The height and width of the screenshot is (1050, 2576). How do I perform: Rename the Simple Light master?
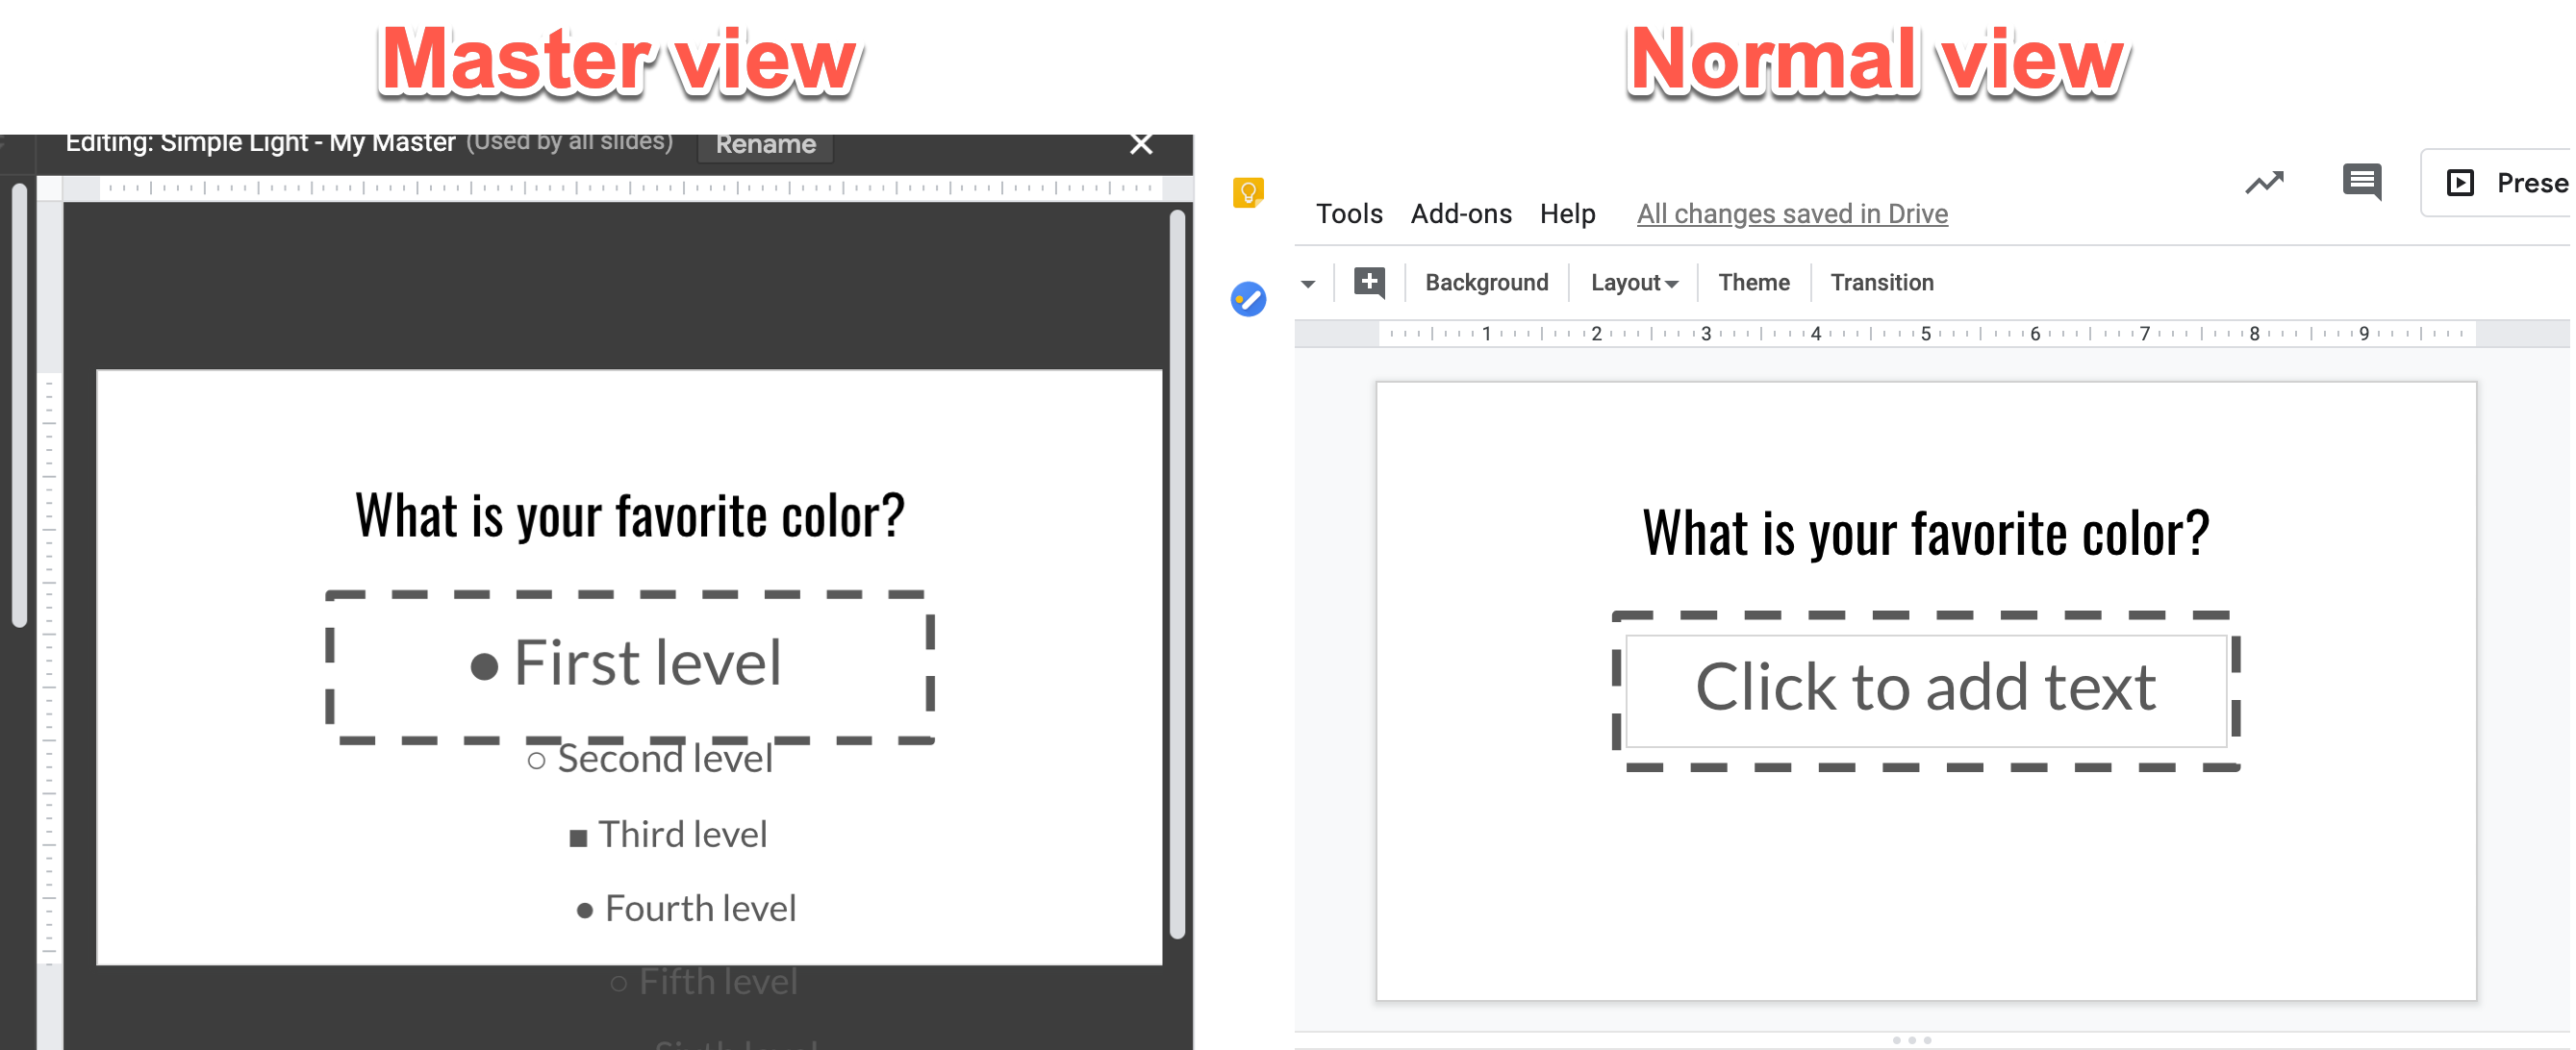click(x=766, y=144)
